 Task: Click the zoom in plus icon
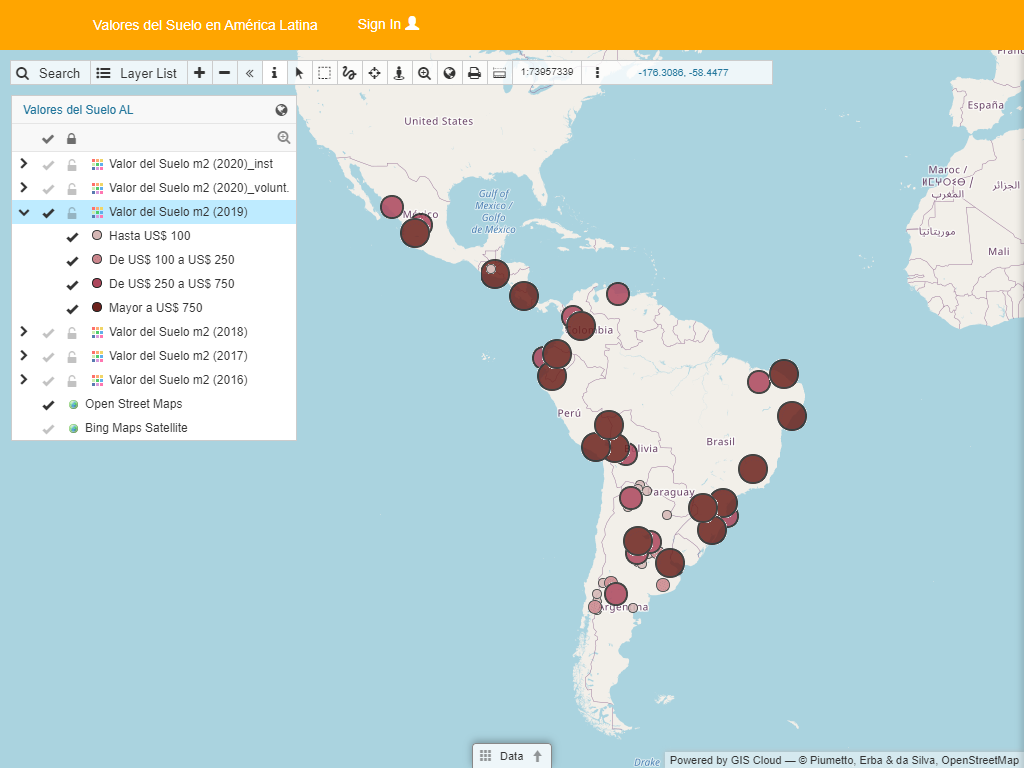(x=200, y=73)
